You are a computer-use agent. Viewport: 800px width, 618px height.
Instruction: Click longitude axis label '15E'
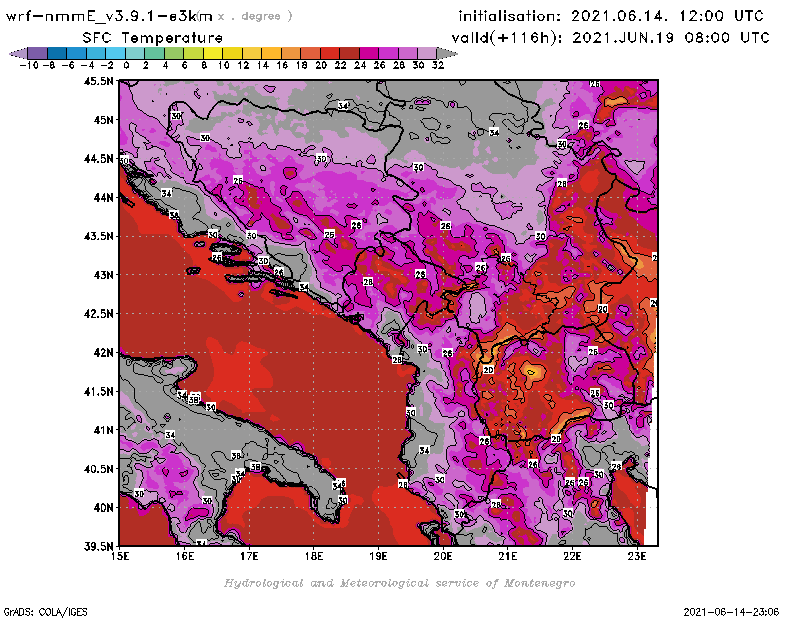click(120, 556)
